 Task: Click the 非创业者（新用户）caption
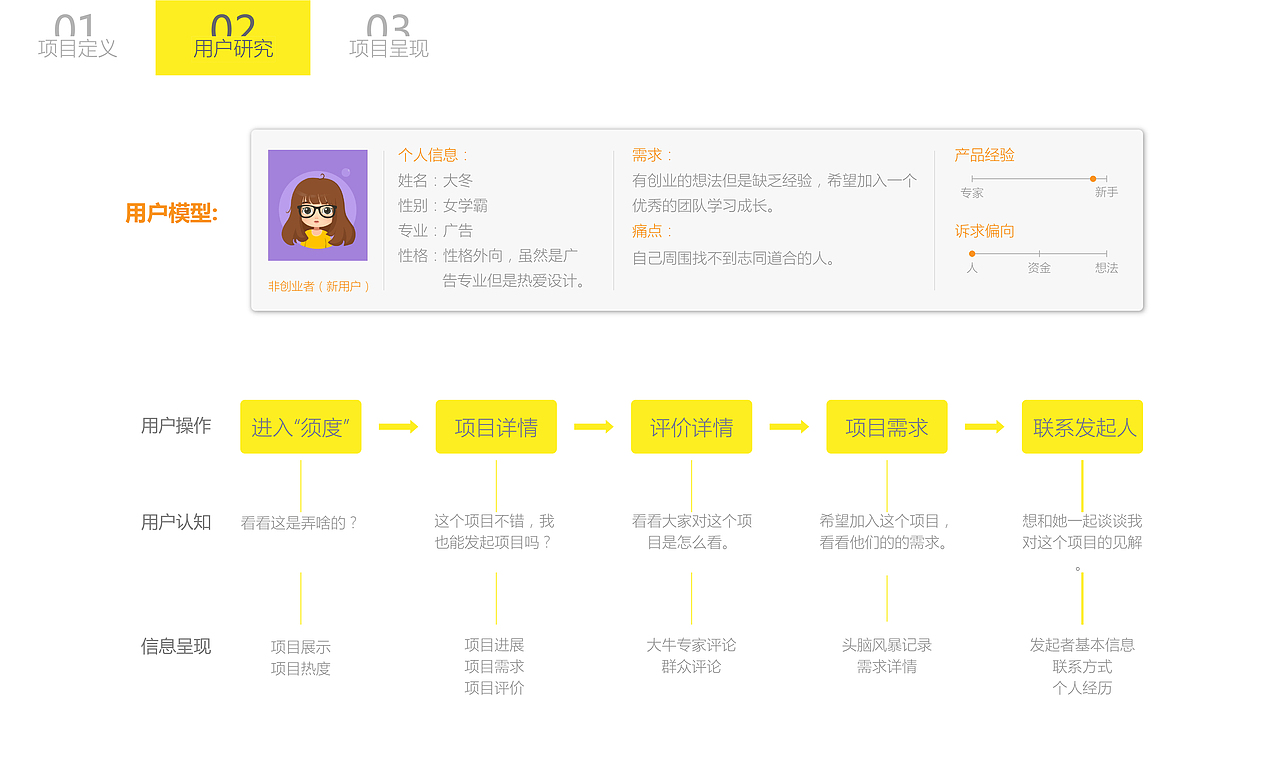click(319, 286)
